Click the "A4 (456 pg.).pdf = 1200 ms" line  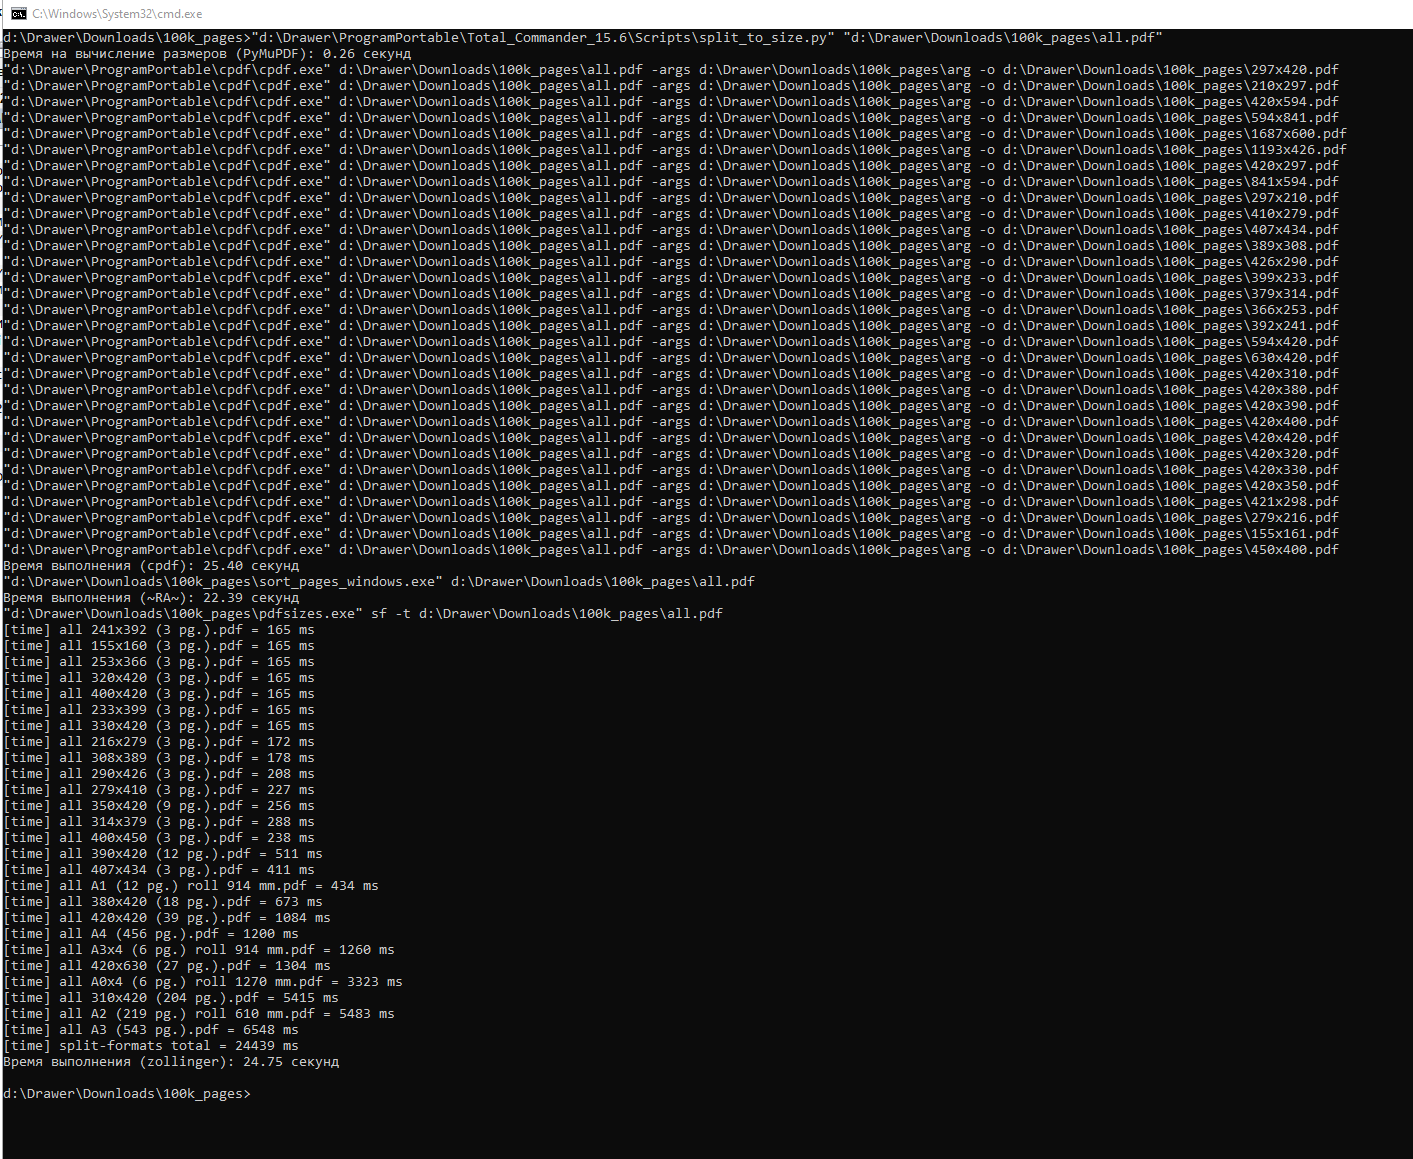(151, 934)
